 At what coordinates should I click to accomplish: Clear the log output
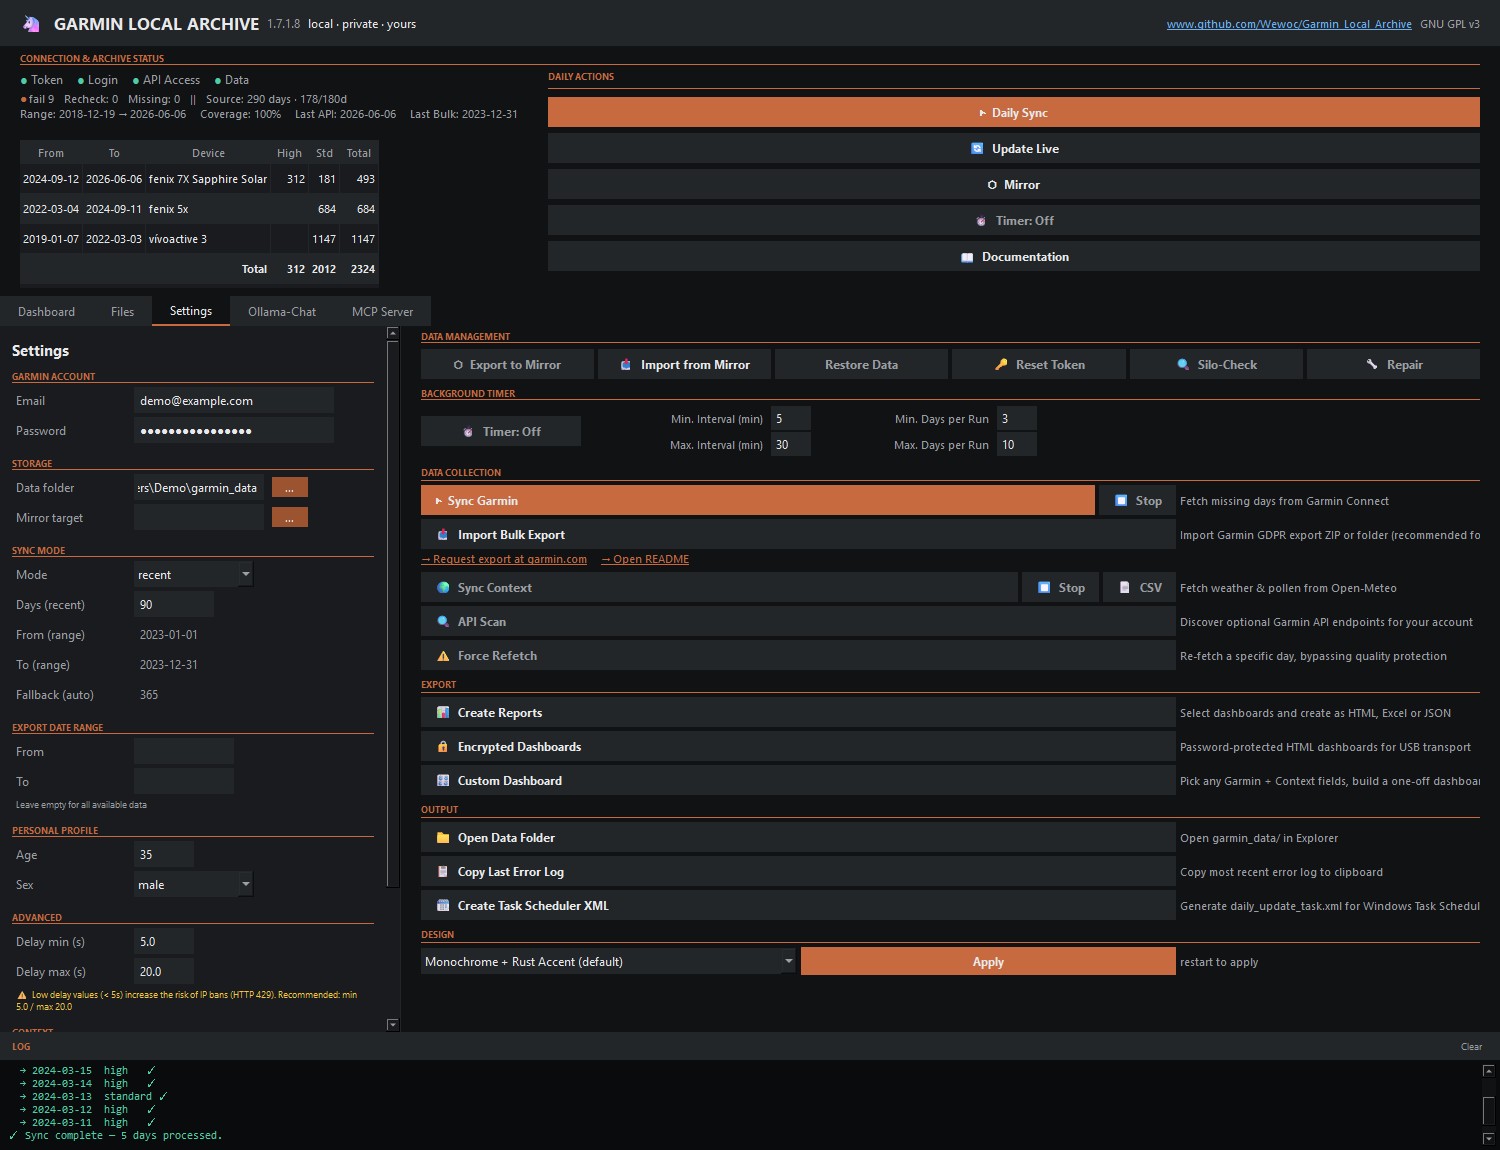pyautogui.click(x=1471, y=1046)
